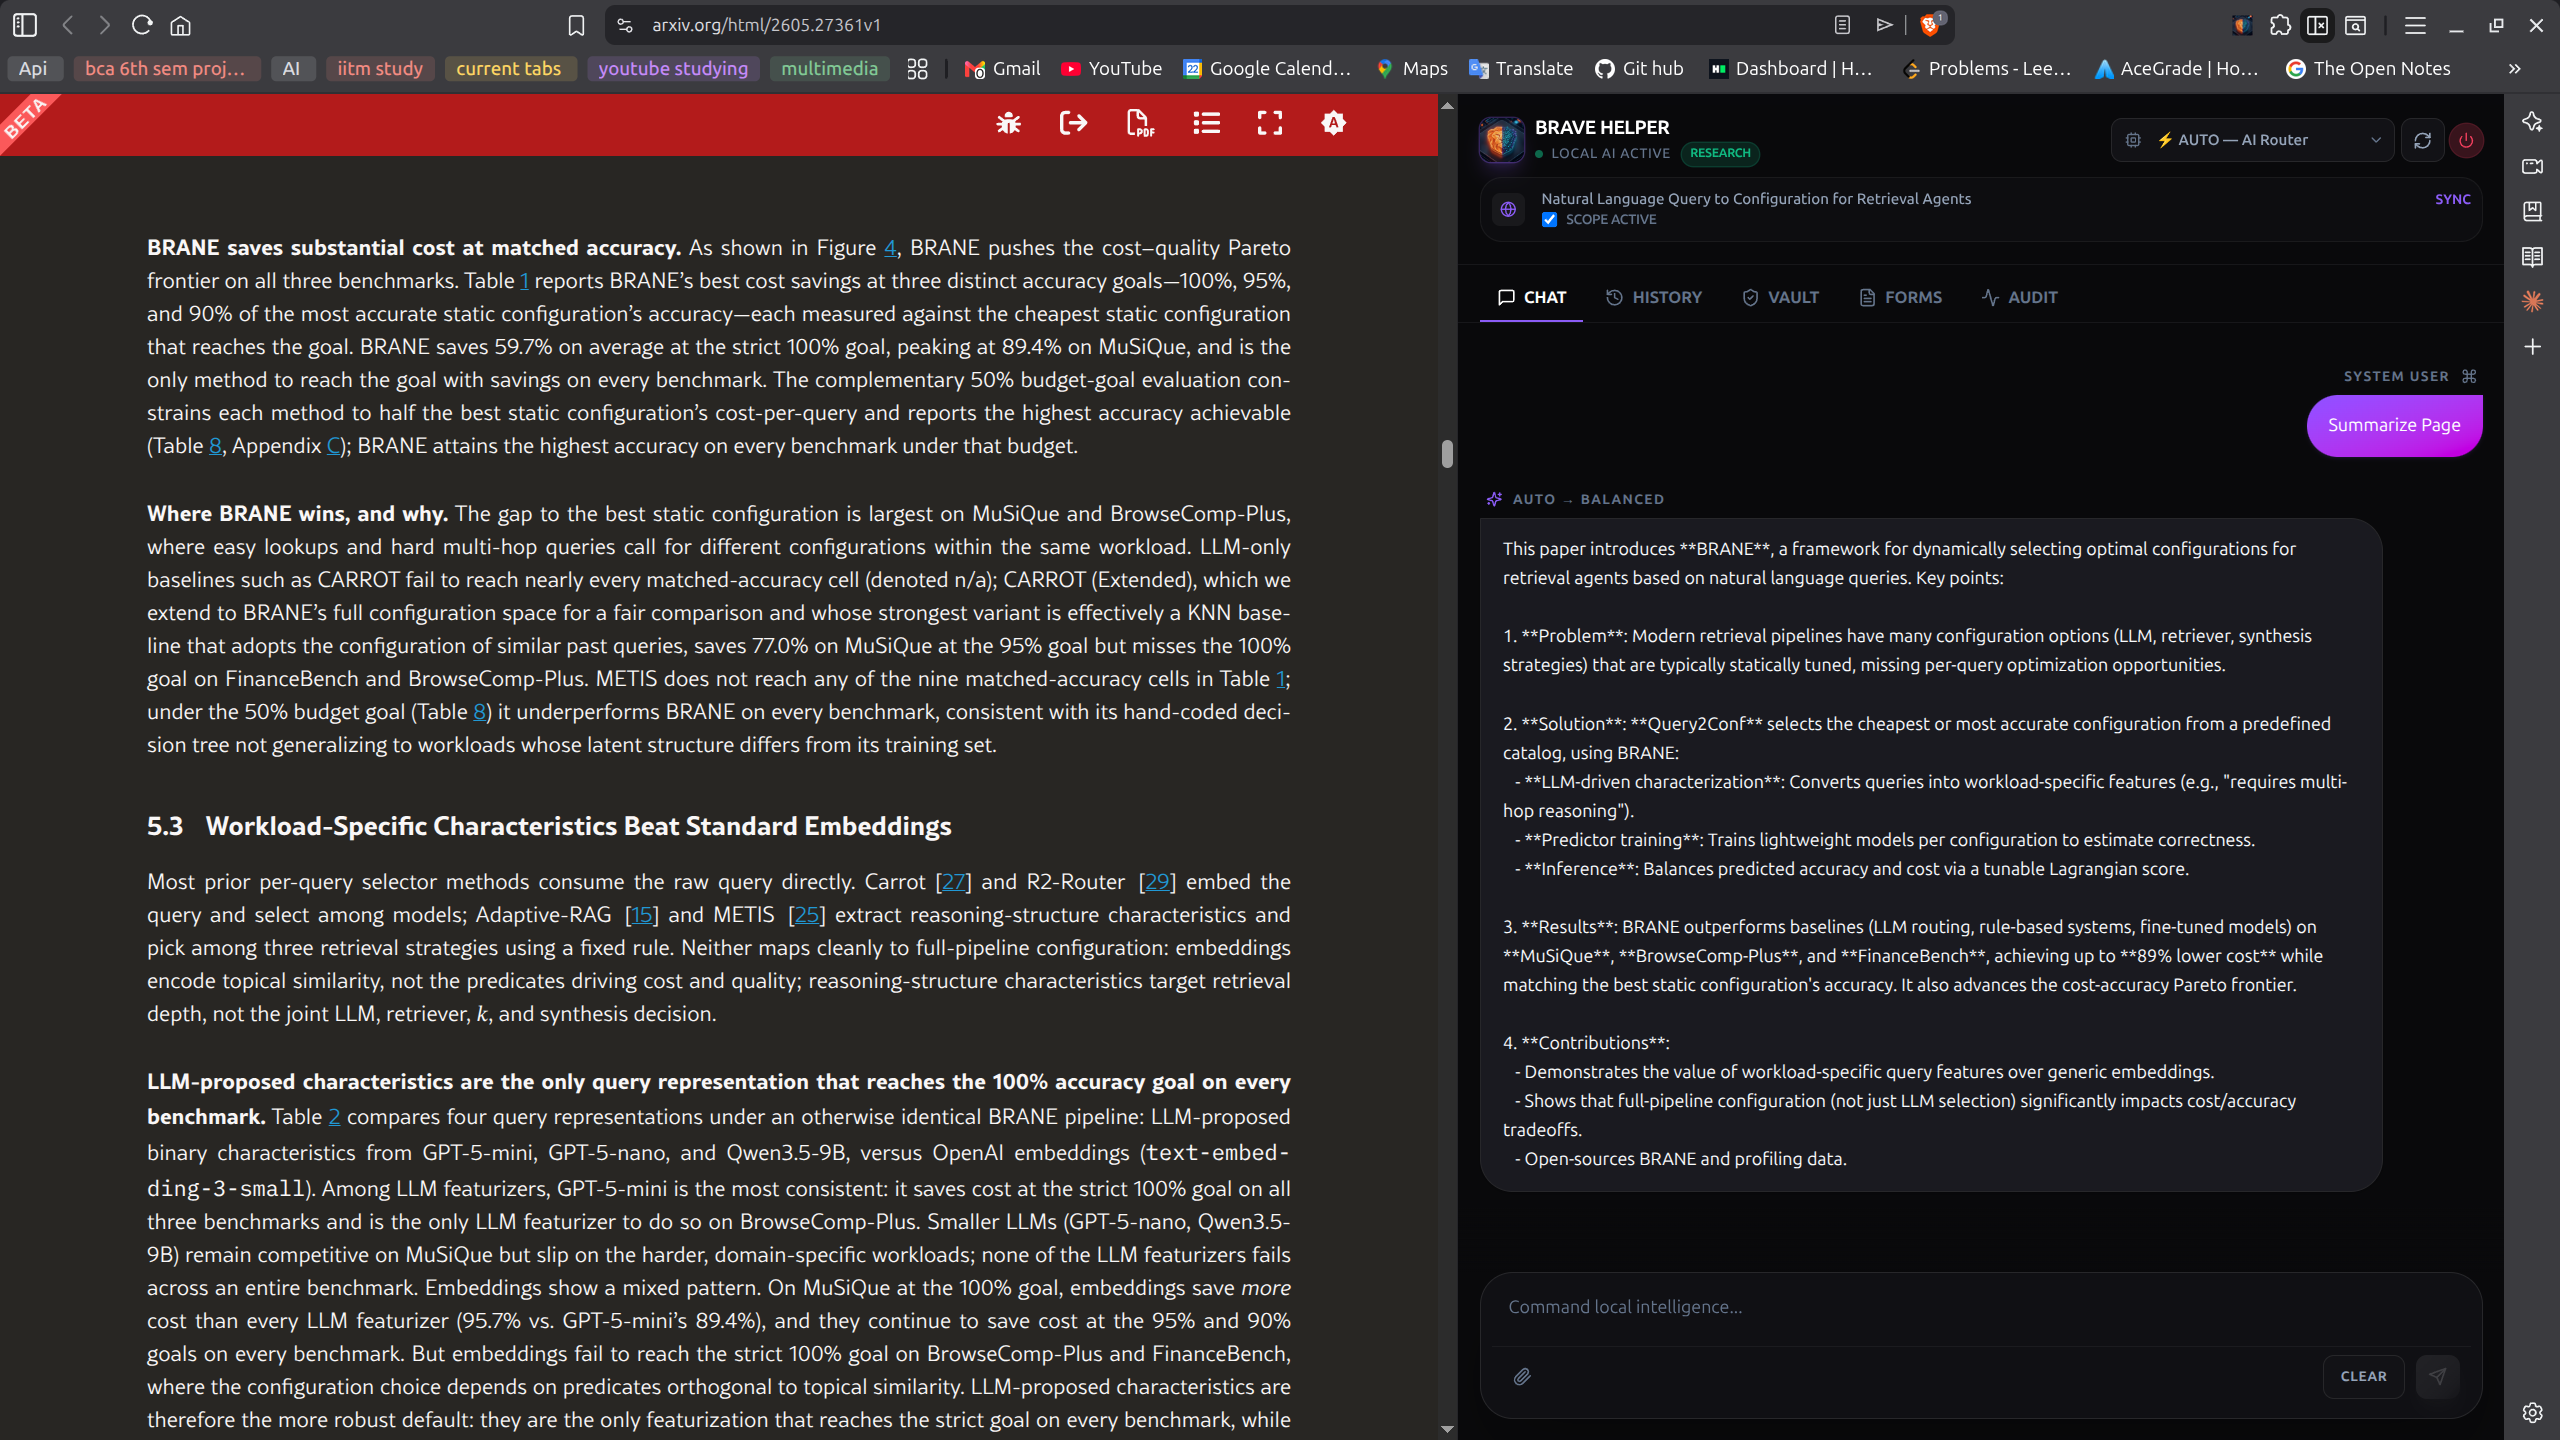This screenshot has height=1440, width=2560.
Task: Open the bookmarks apps grid icon
Action: 917,69
